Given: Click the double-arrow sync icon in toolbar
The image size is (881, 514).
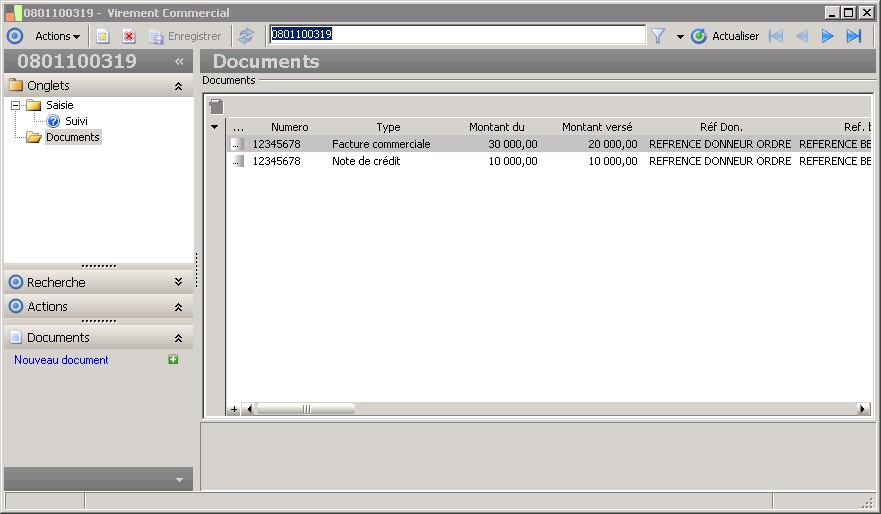Looking at the screenshot, I should 246,37.
